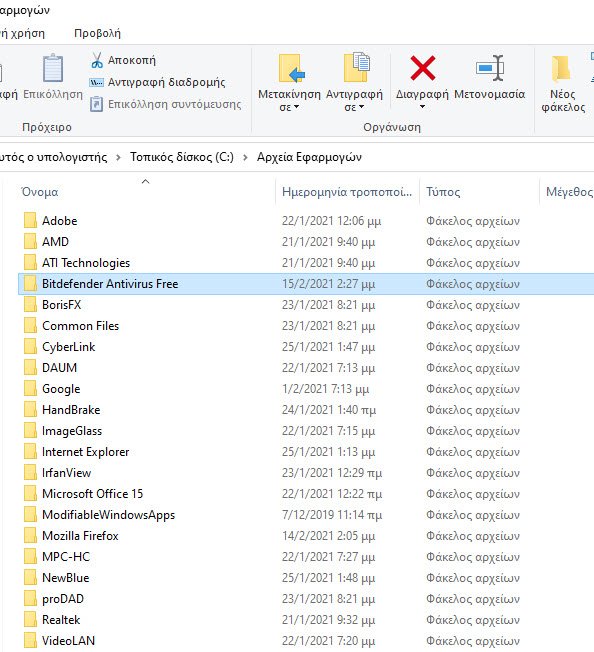Sort by the Μέγεθος column header
Screen dimensions: 594x652
569,192
